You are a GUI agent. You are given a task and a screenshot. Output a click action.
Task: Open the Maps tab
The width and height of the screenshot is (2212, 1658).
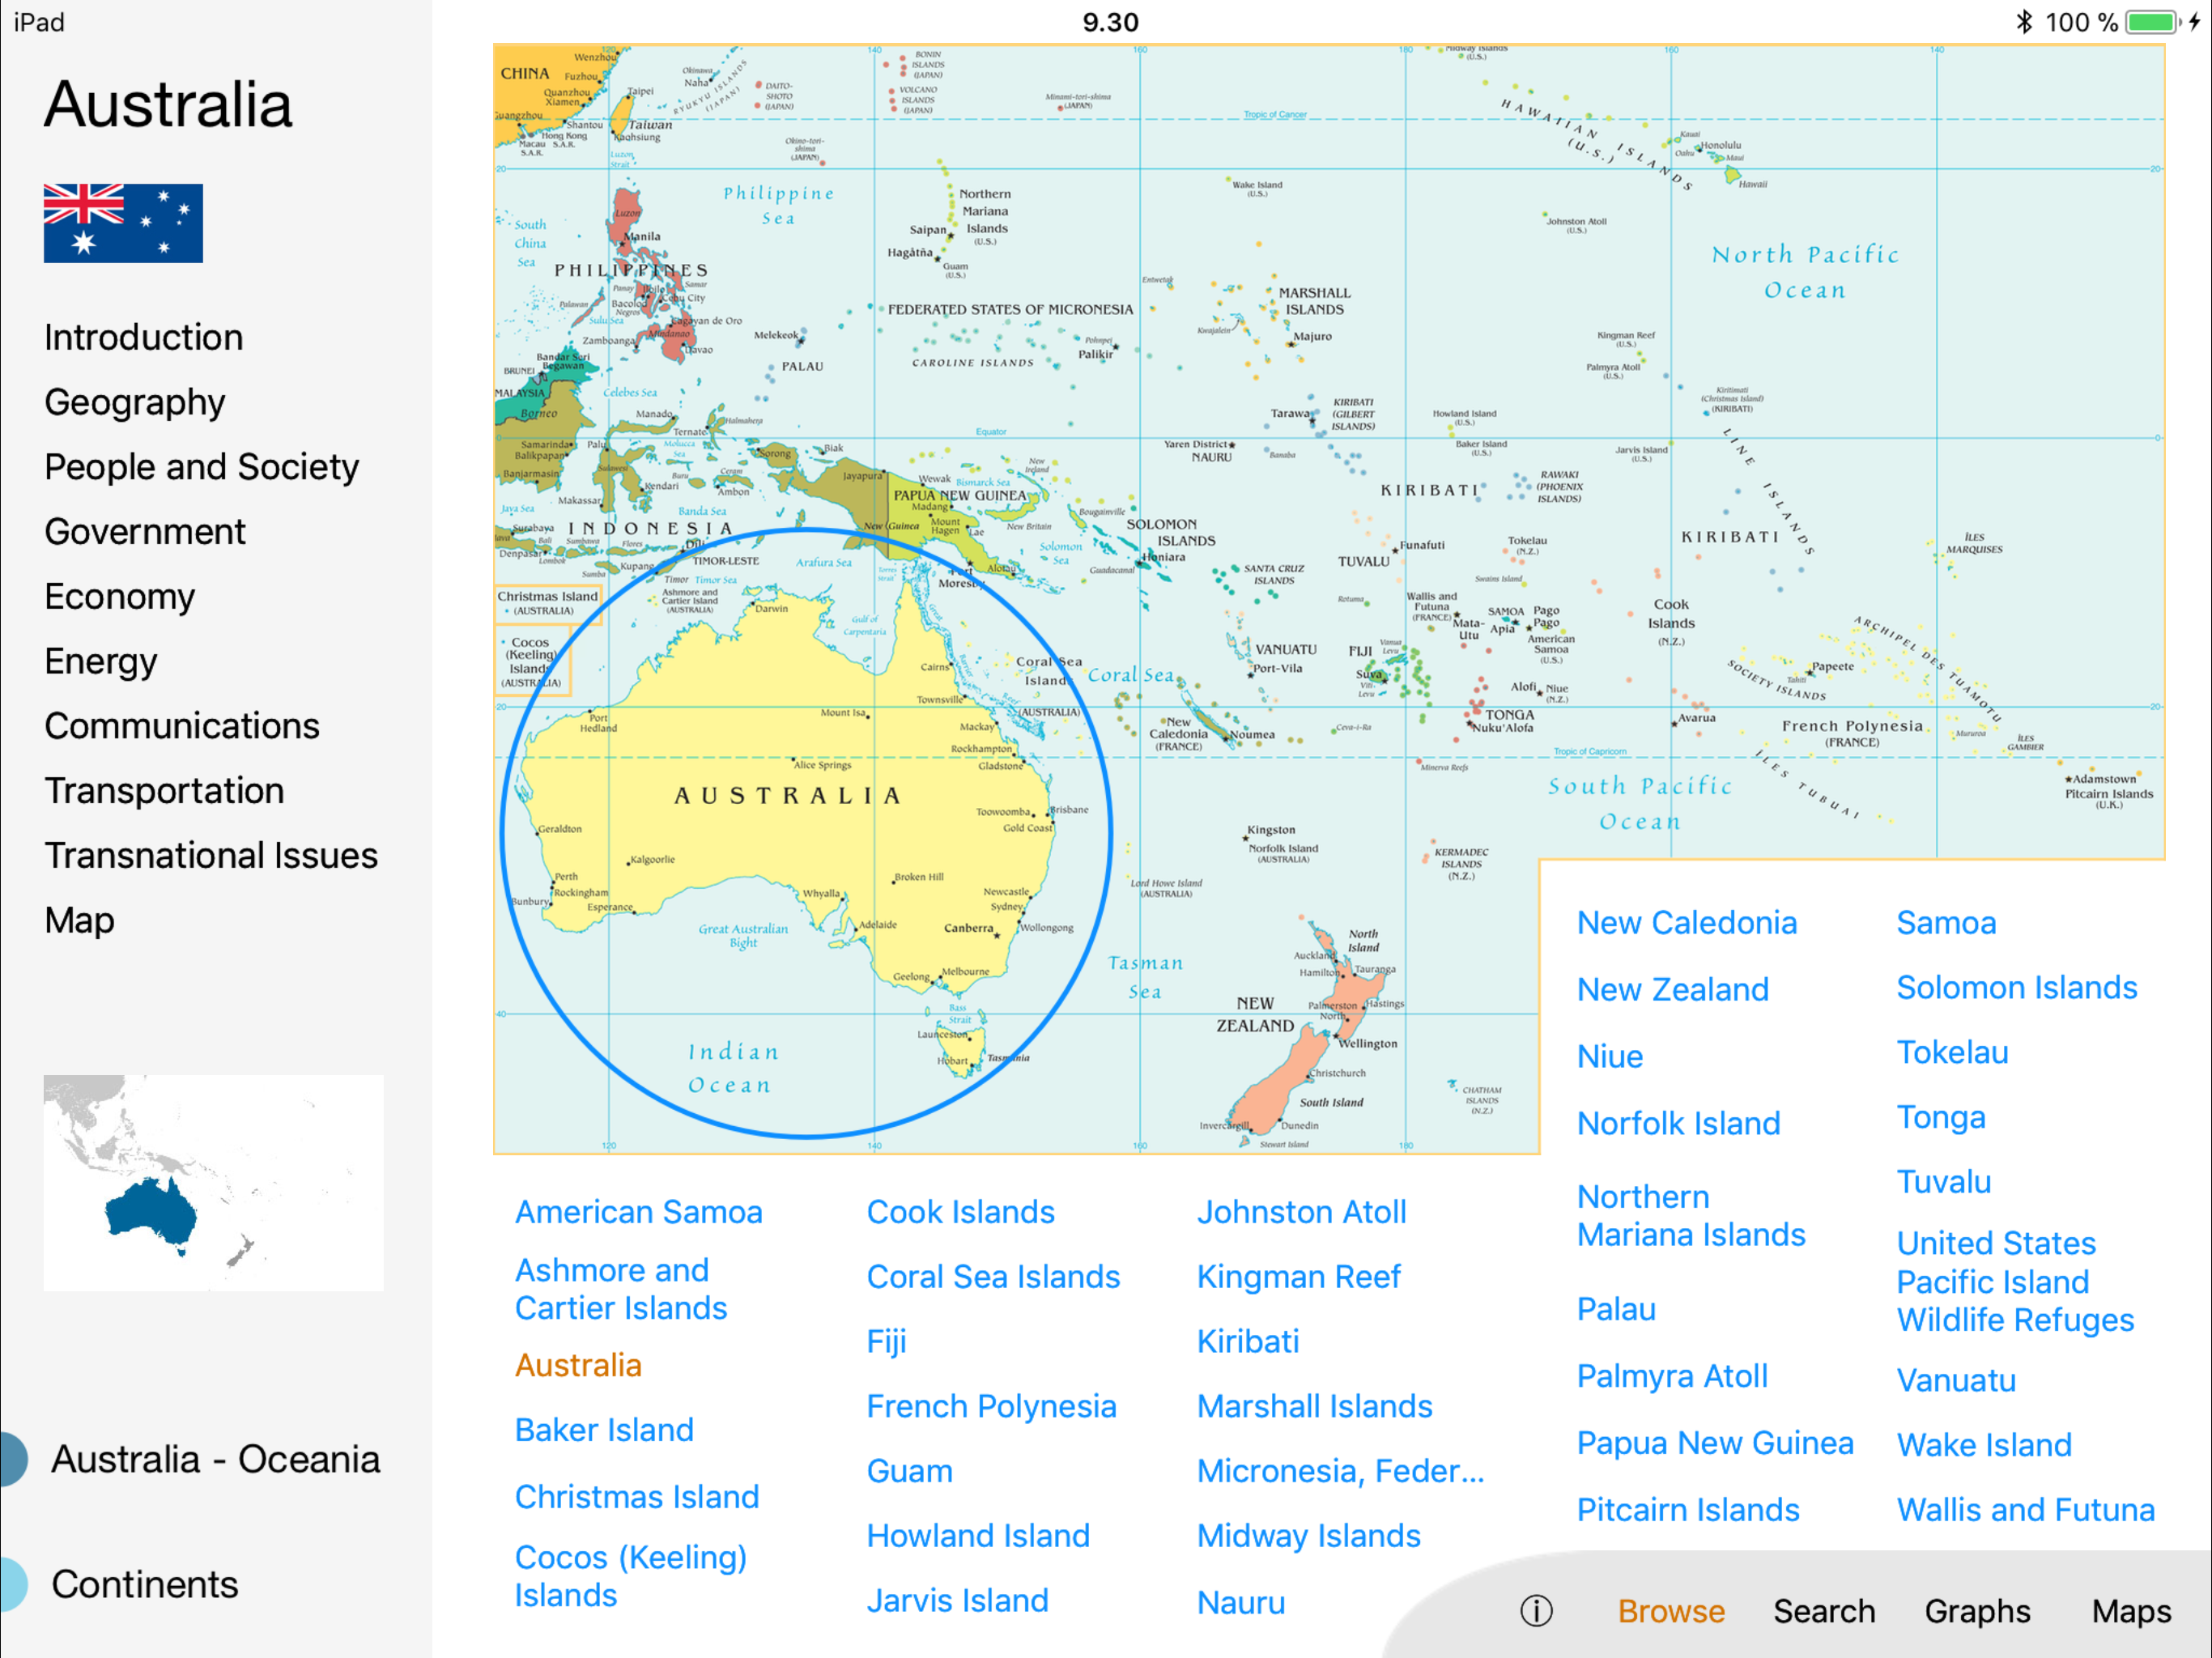click(x=2131, y=1611)
